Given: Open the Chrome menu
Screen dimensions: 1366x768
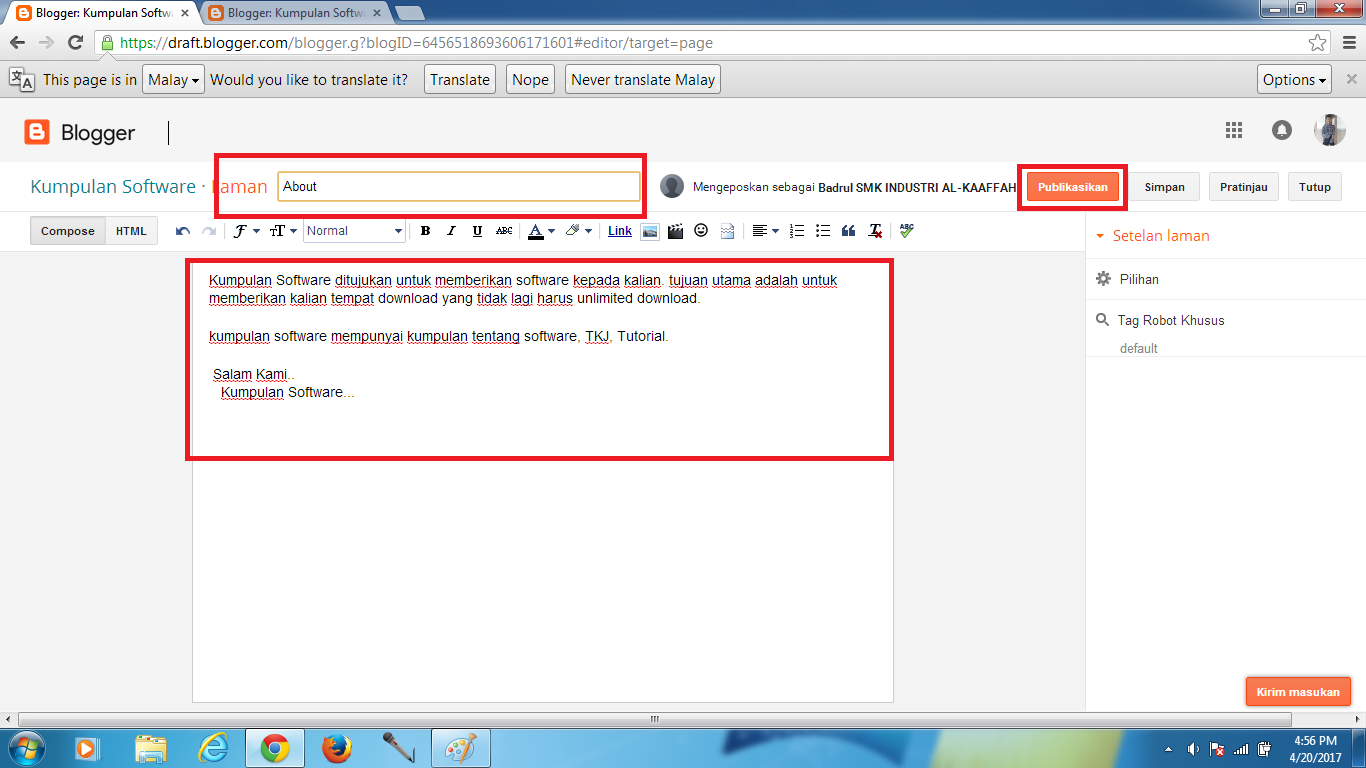Looking at the screenshot, I should pyautogui.click(x=1348, y=43).
